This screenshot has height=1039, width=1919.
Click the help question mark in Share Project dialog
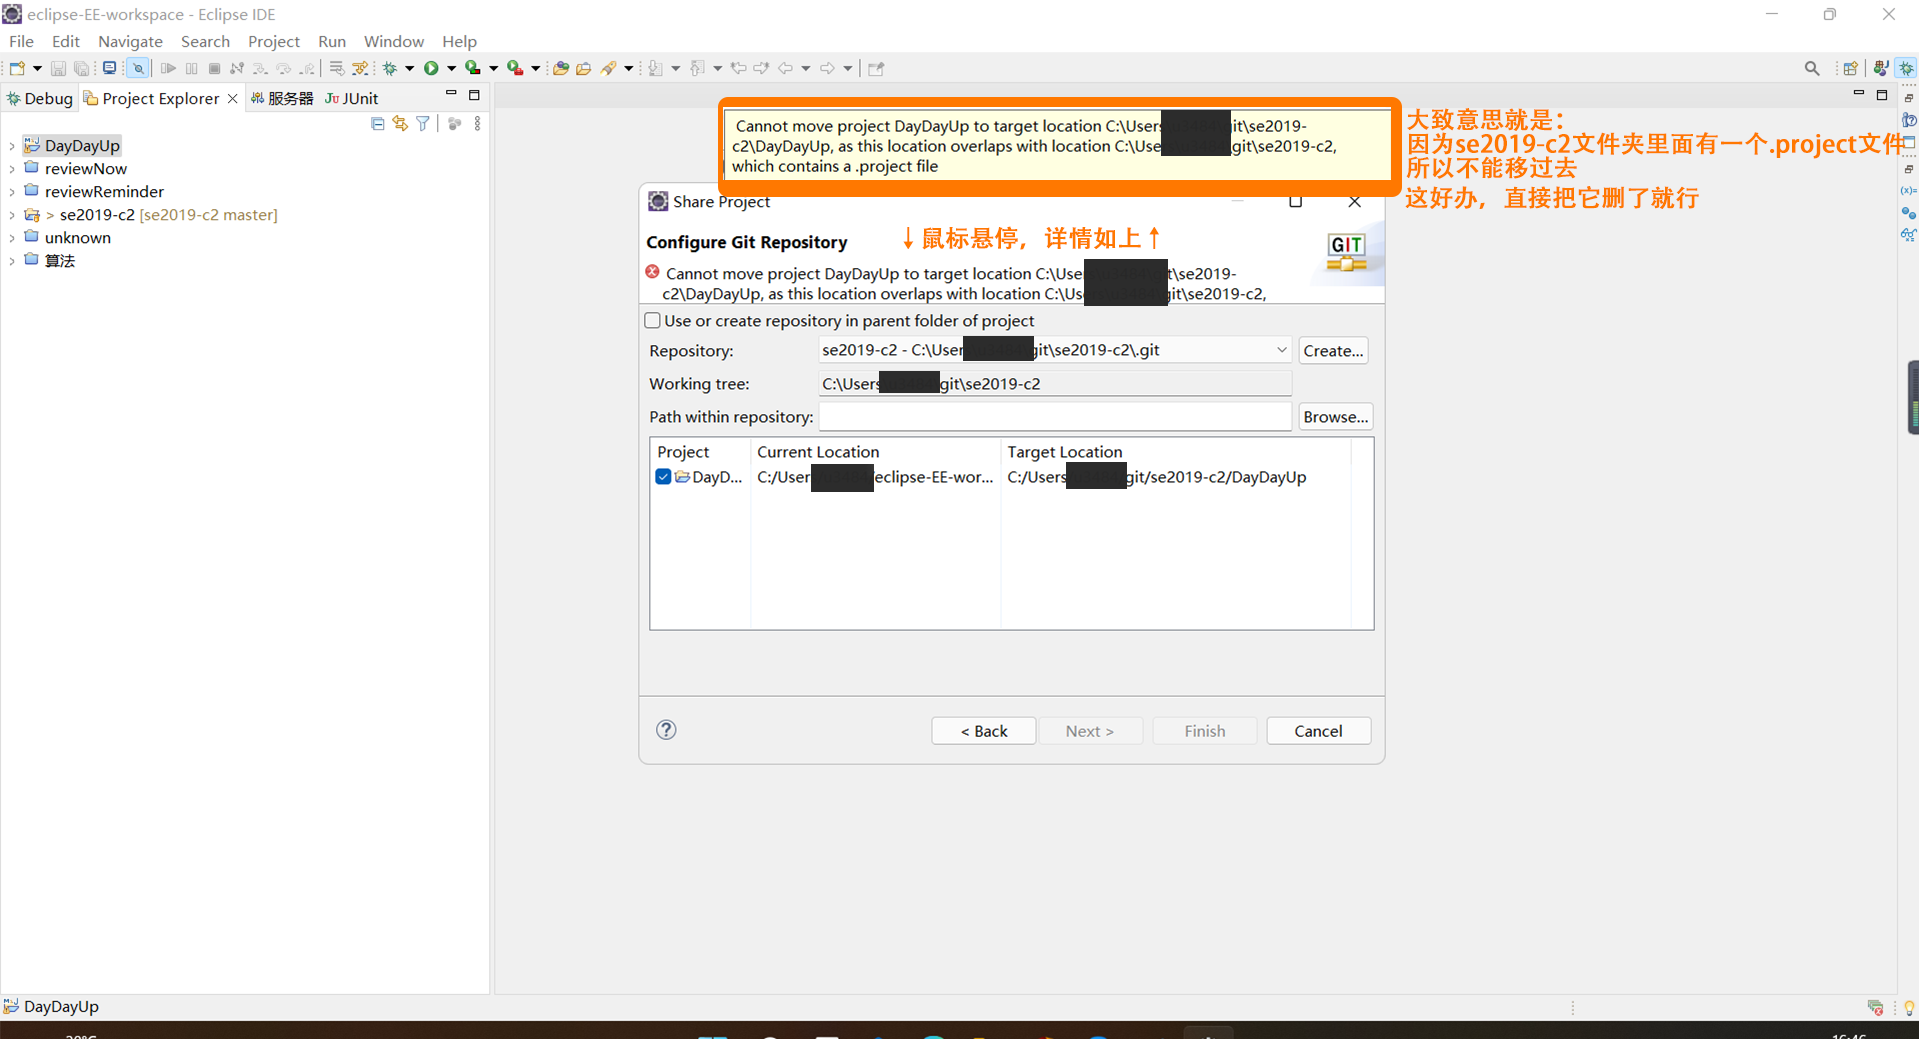point(666,730)
